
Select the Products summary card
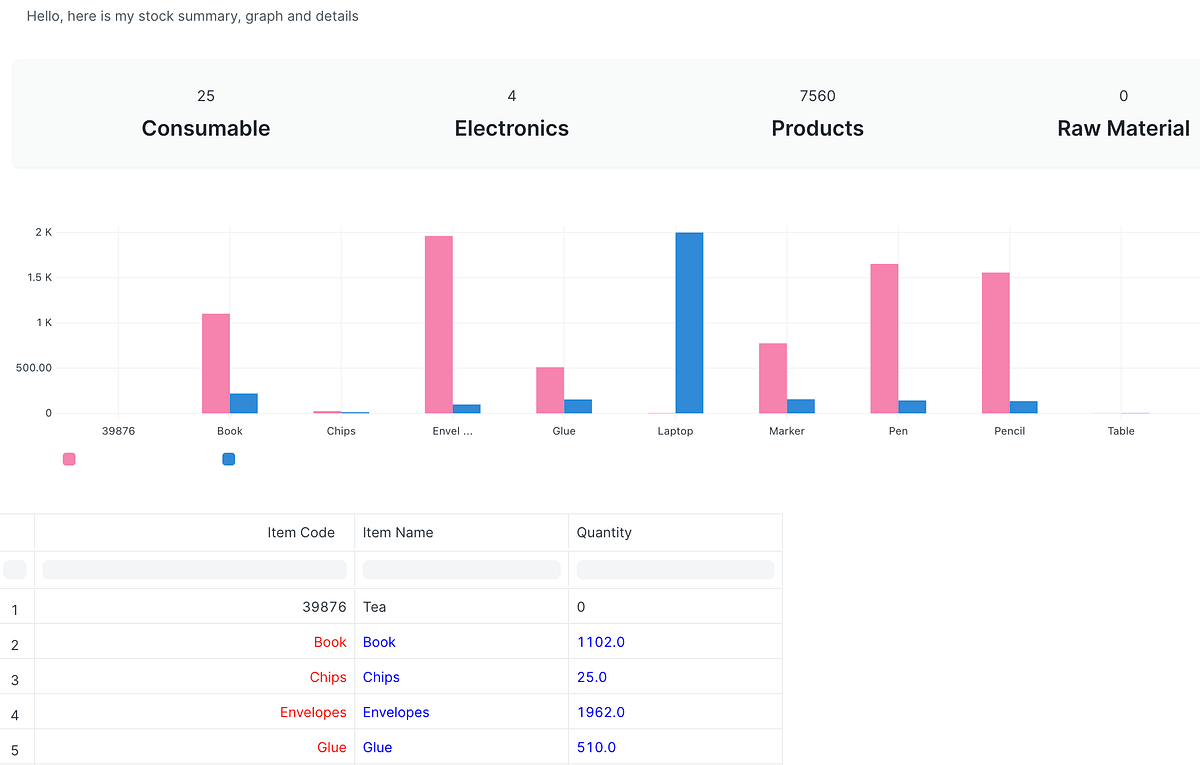tap(817, 113)
